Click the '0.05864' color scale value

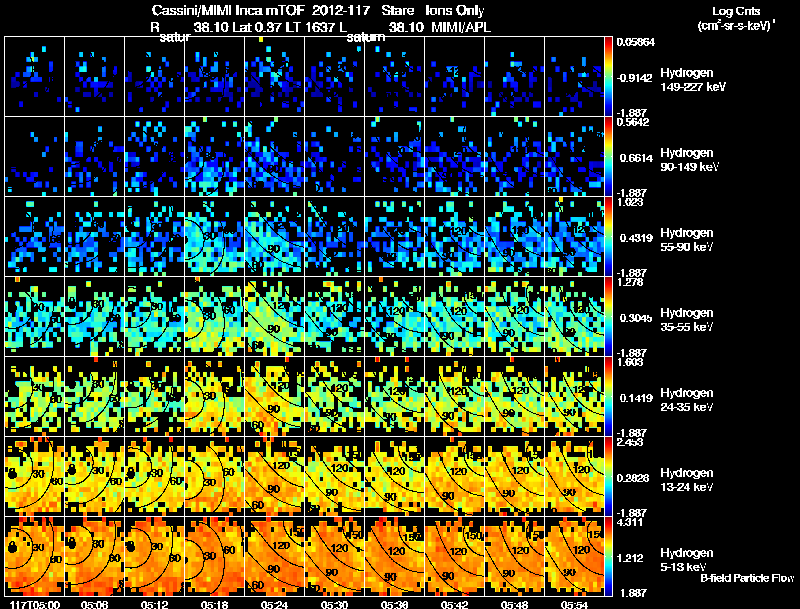point(636,42)
